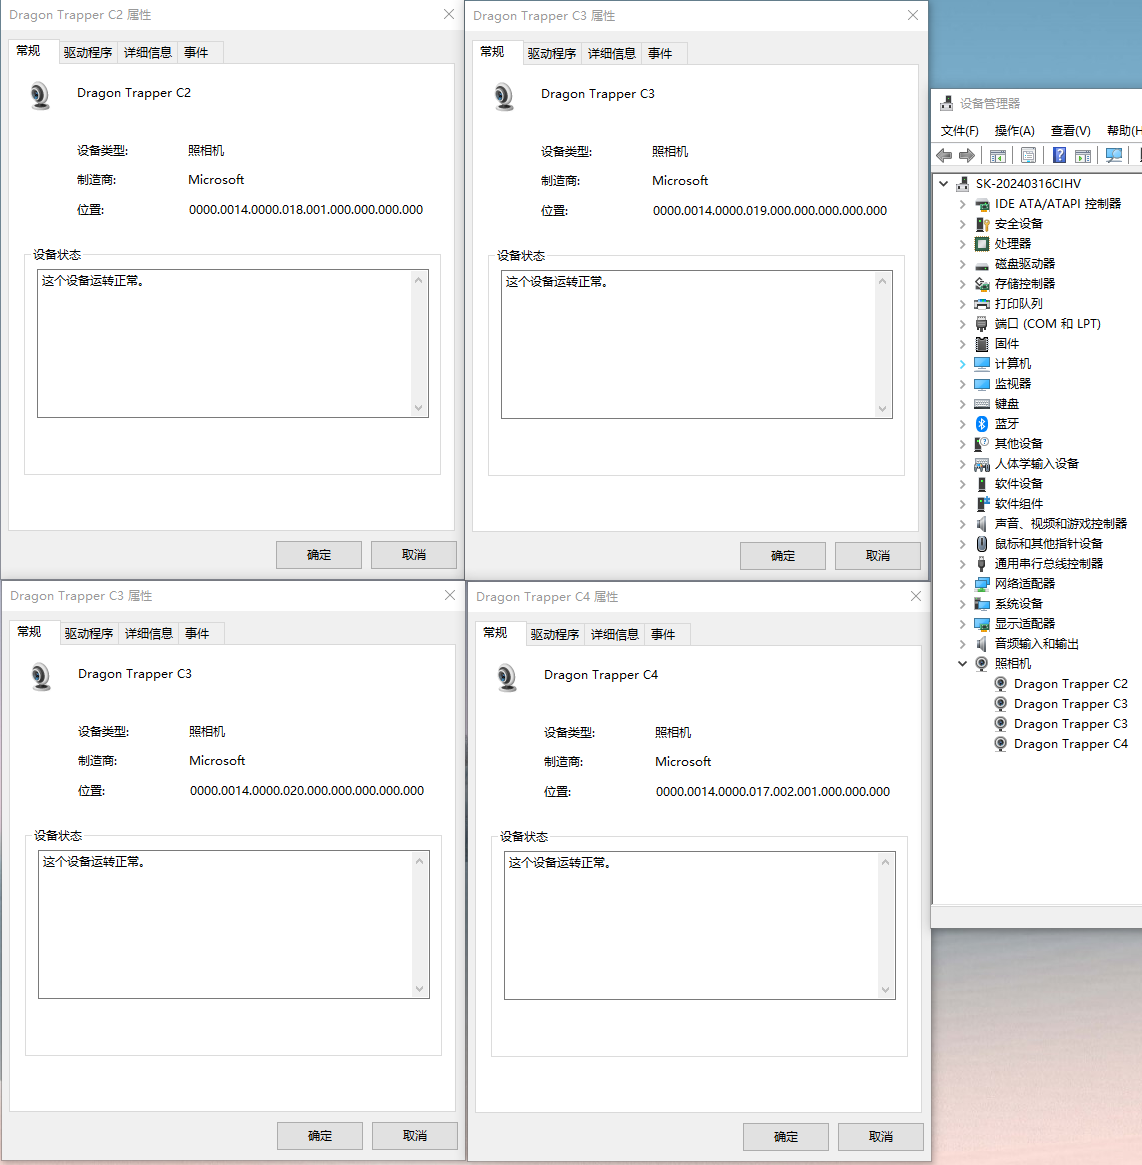Click the webcam icon in Dragon Trapper C4 properties

tap(507, 678)
